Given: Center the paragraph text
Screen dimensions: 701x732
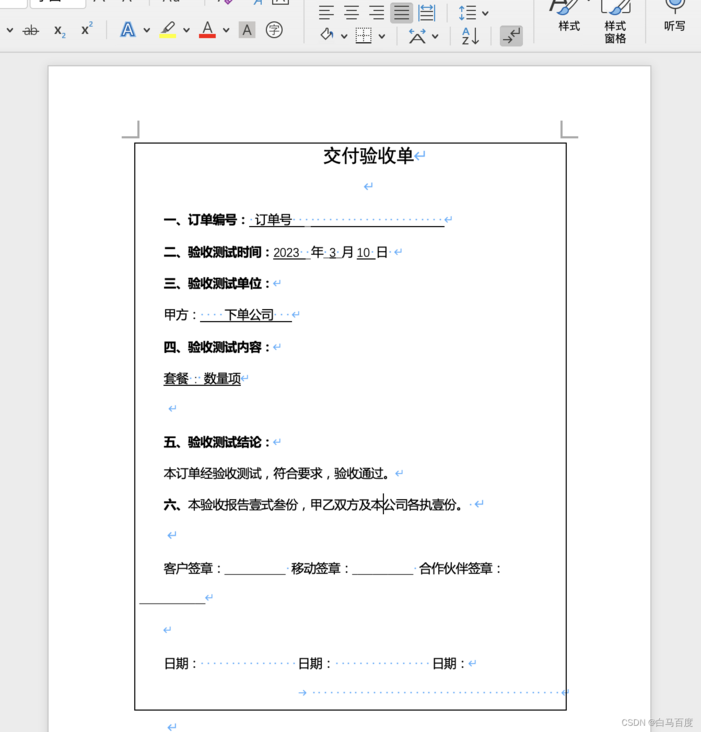Looking at the screenshot, I should point(351,12).
